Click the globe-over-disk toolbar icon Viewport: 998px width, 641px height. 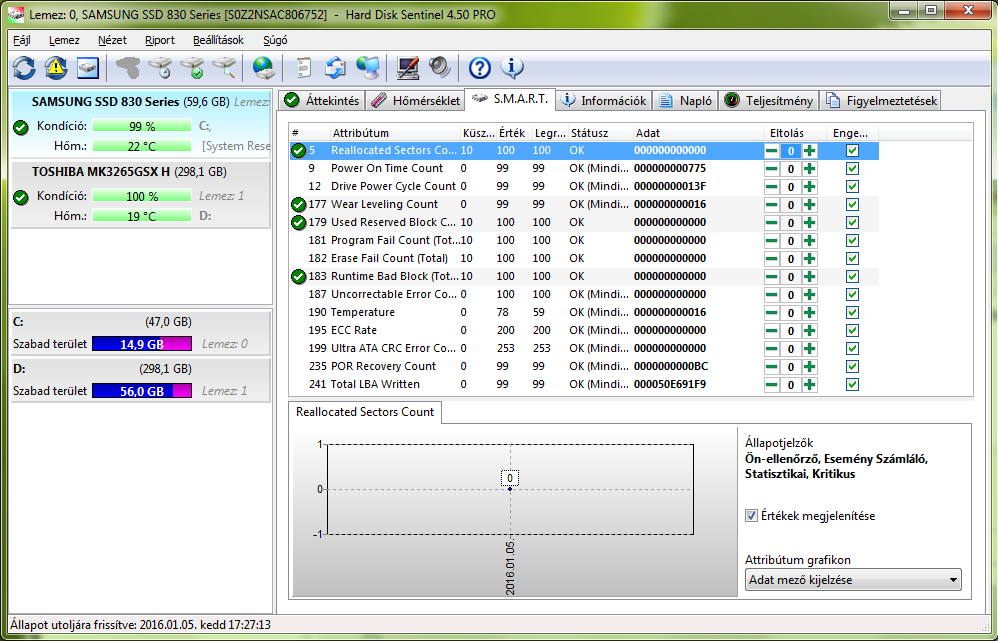pos(264,67)
